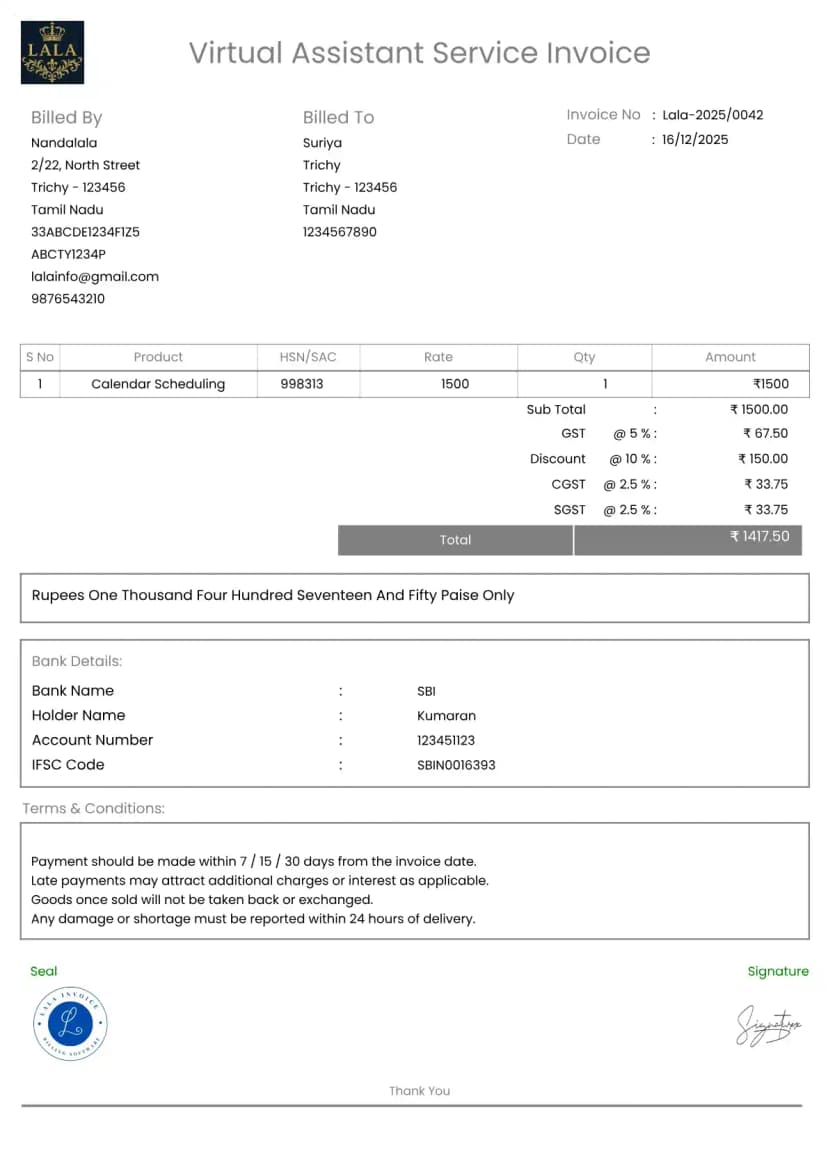Image resolution: width=828 pixels, height=1172 pixels.
Task: Click the 'Payment should be made within' line
Action: point(253,862)
